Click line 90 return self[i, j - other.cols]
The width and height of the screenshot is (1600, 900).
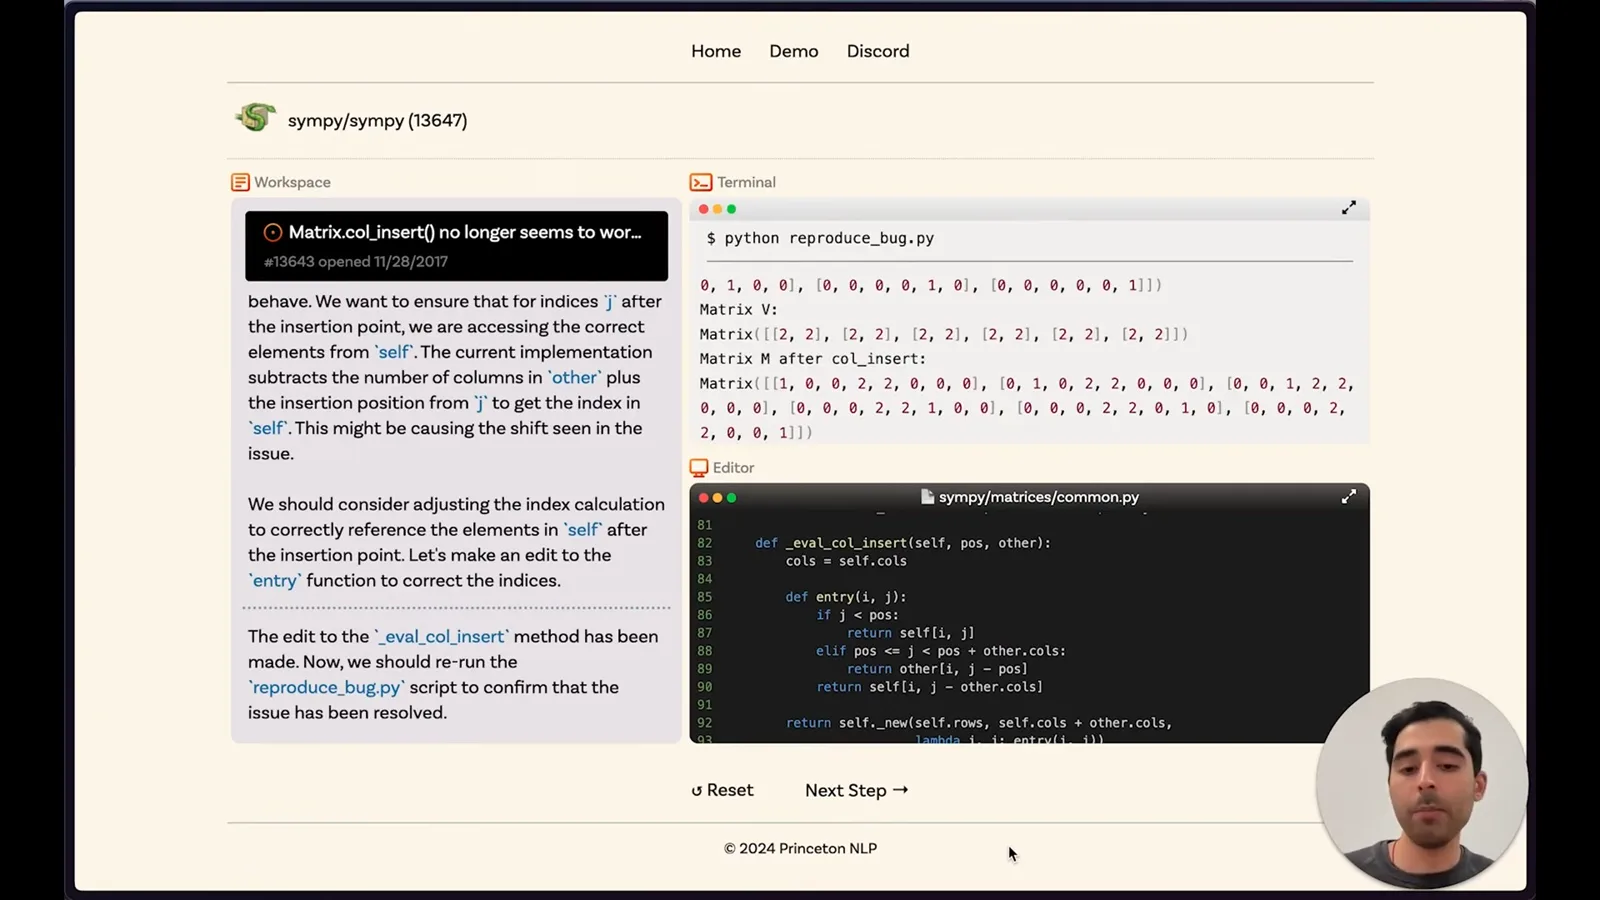point(930,687)
